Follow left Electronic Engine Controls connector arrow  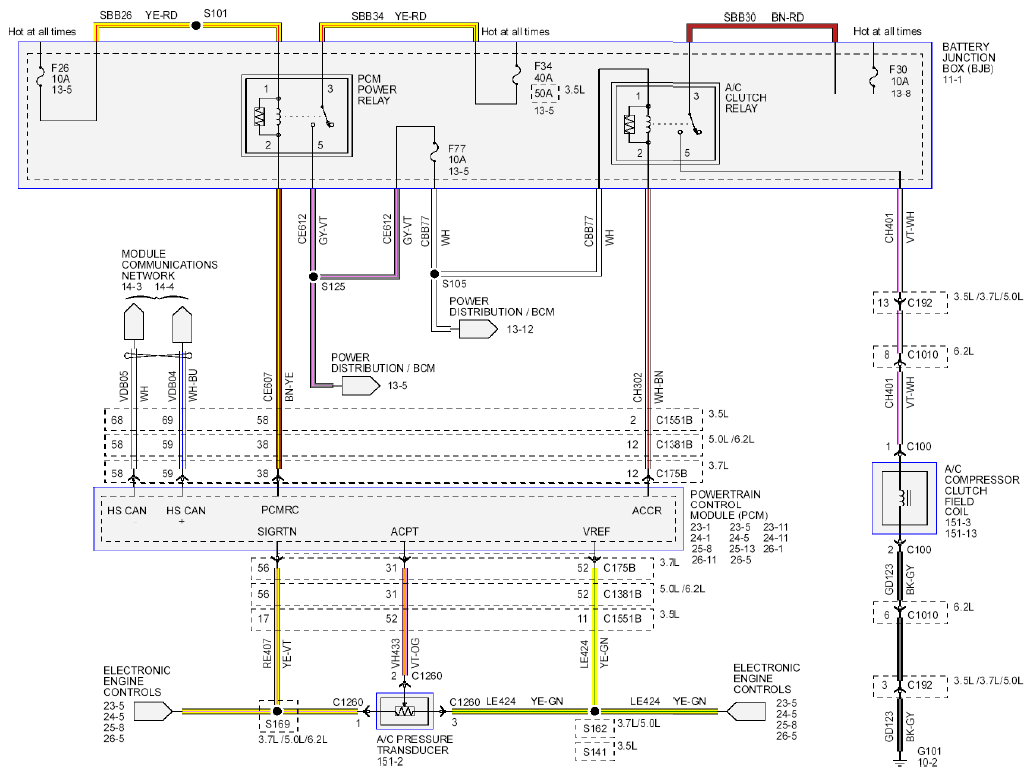(153, 711)
